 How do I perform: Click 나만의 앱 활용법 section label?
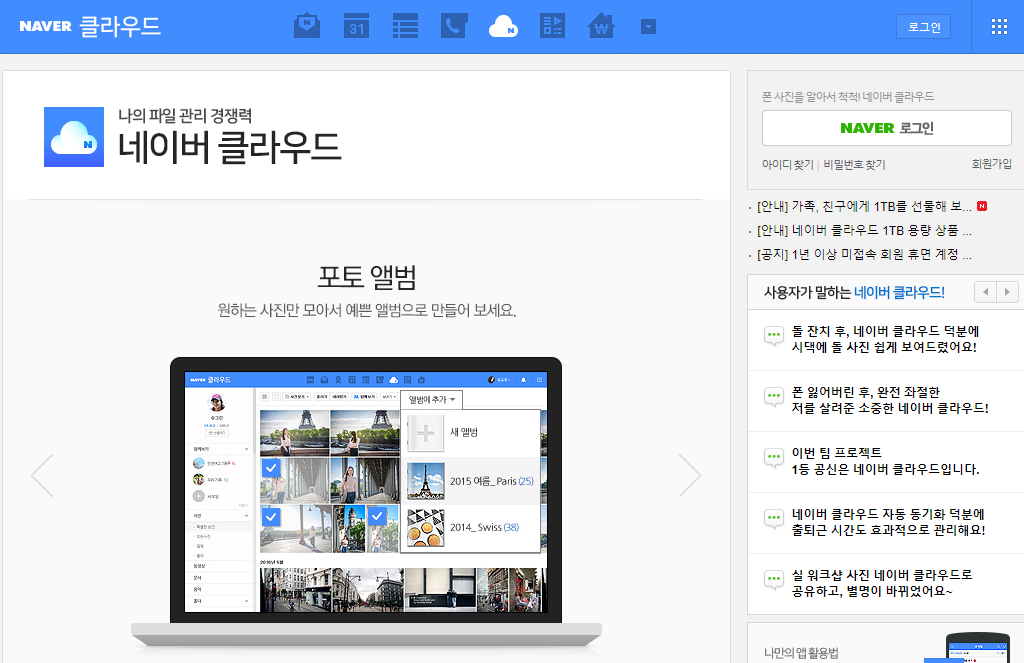pos(801,653)
